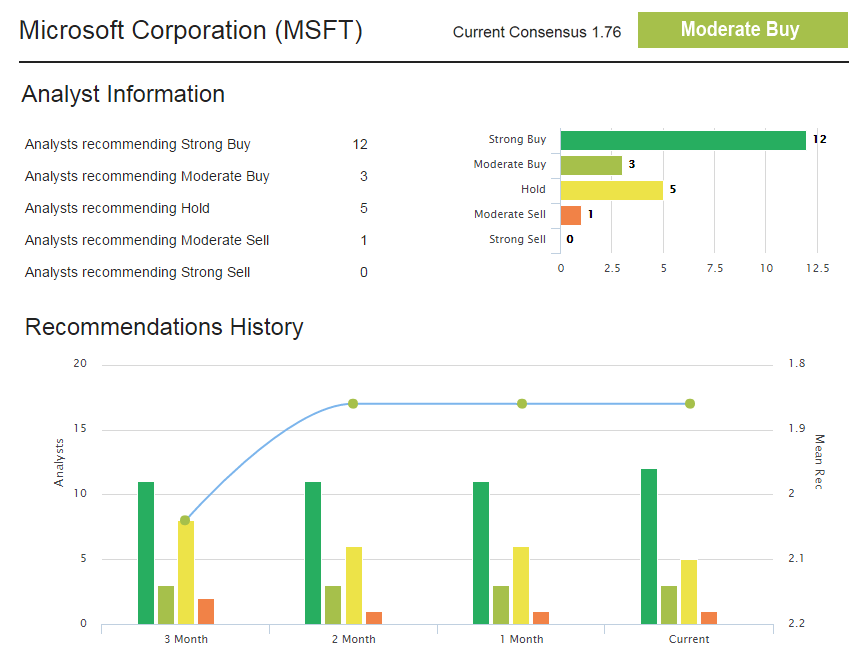Click the yellow Hold horizontal bar showing 5
866x665 pixels.
[x=611, y=190]
